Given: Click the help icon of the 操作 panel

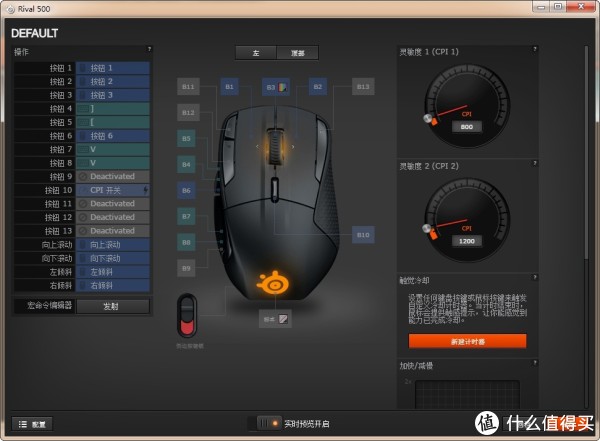Looking at the screenshot, I should (x=149, y=49).
